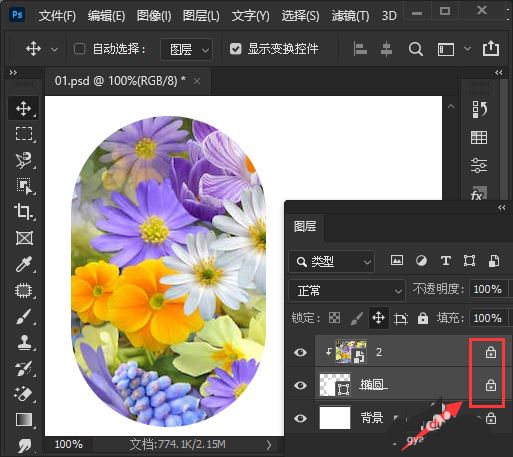Open the Type menu
This screenshot has width=513, height=457.
pos(250,16)
